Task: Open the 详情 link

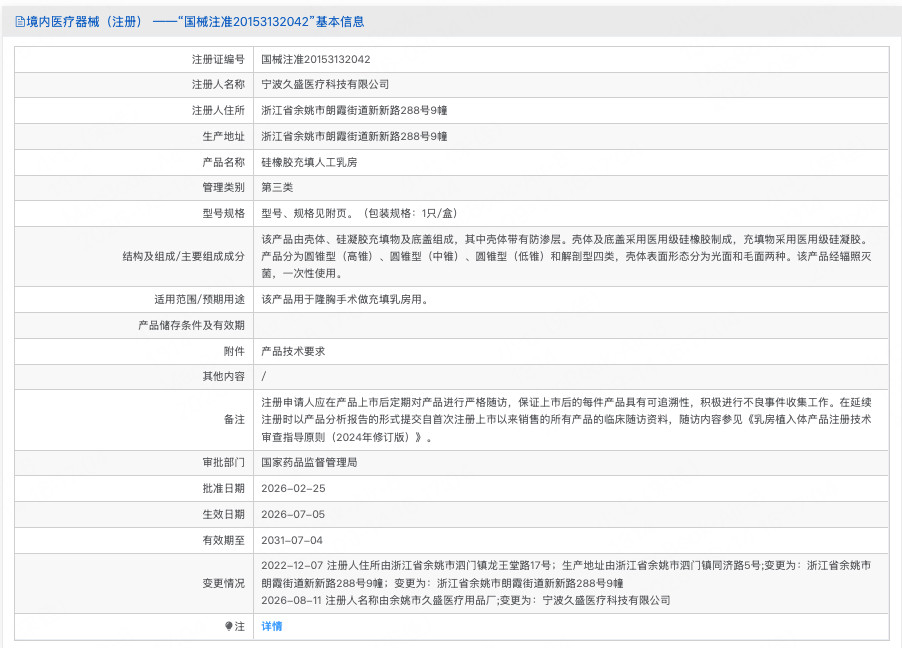Action: (x=272, y=626)
